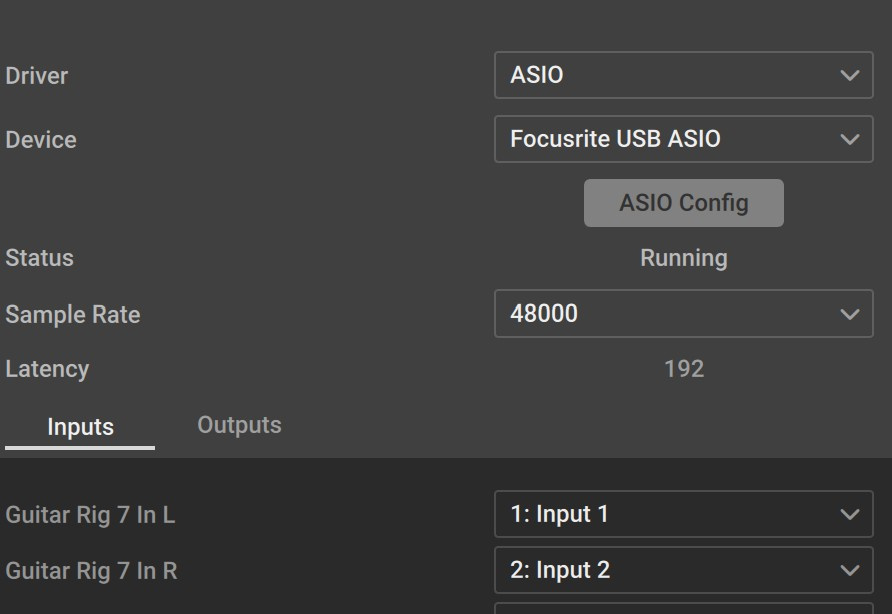
Task: Switch to the Inputs tab
Action: pyautogui.click(x=80, y=427)
